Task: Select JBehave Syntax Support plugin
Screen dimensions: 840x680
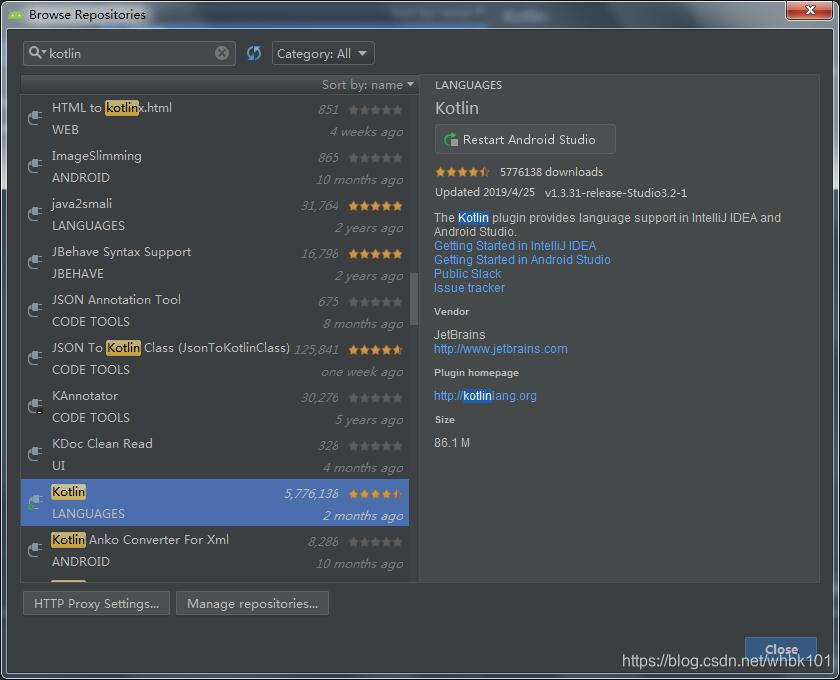Action: [x=215, y=263]
